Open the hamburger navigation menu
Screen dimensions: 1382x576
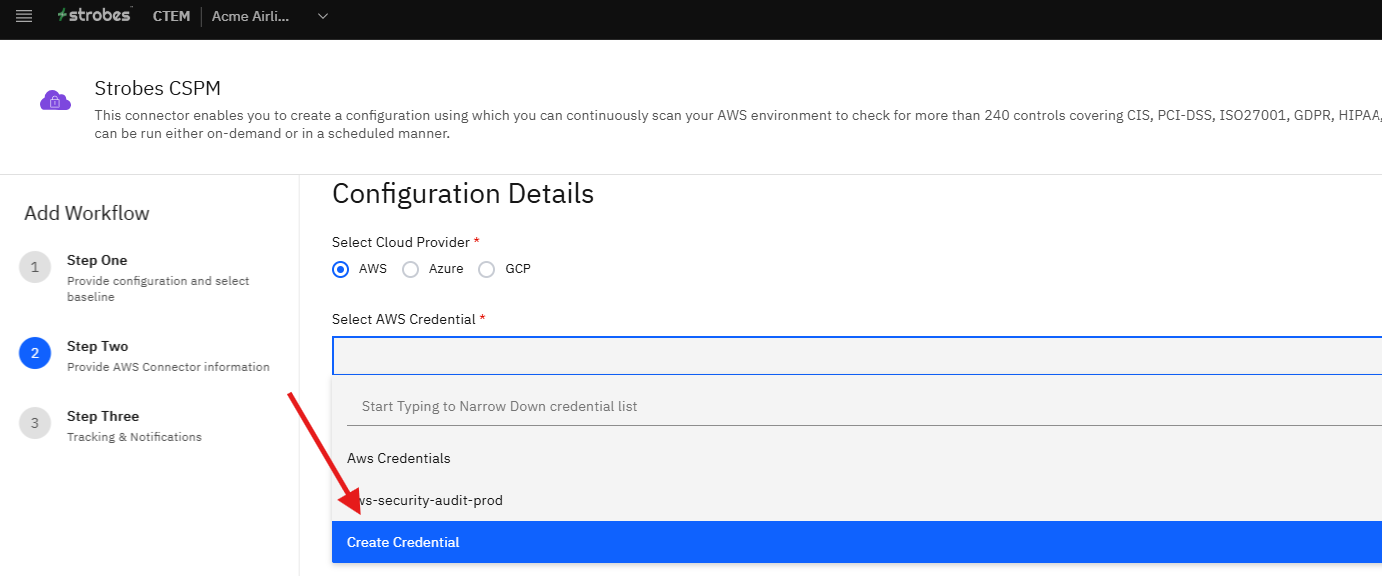click(x=24, y=16)
